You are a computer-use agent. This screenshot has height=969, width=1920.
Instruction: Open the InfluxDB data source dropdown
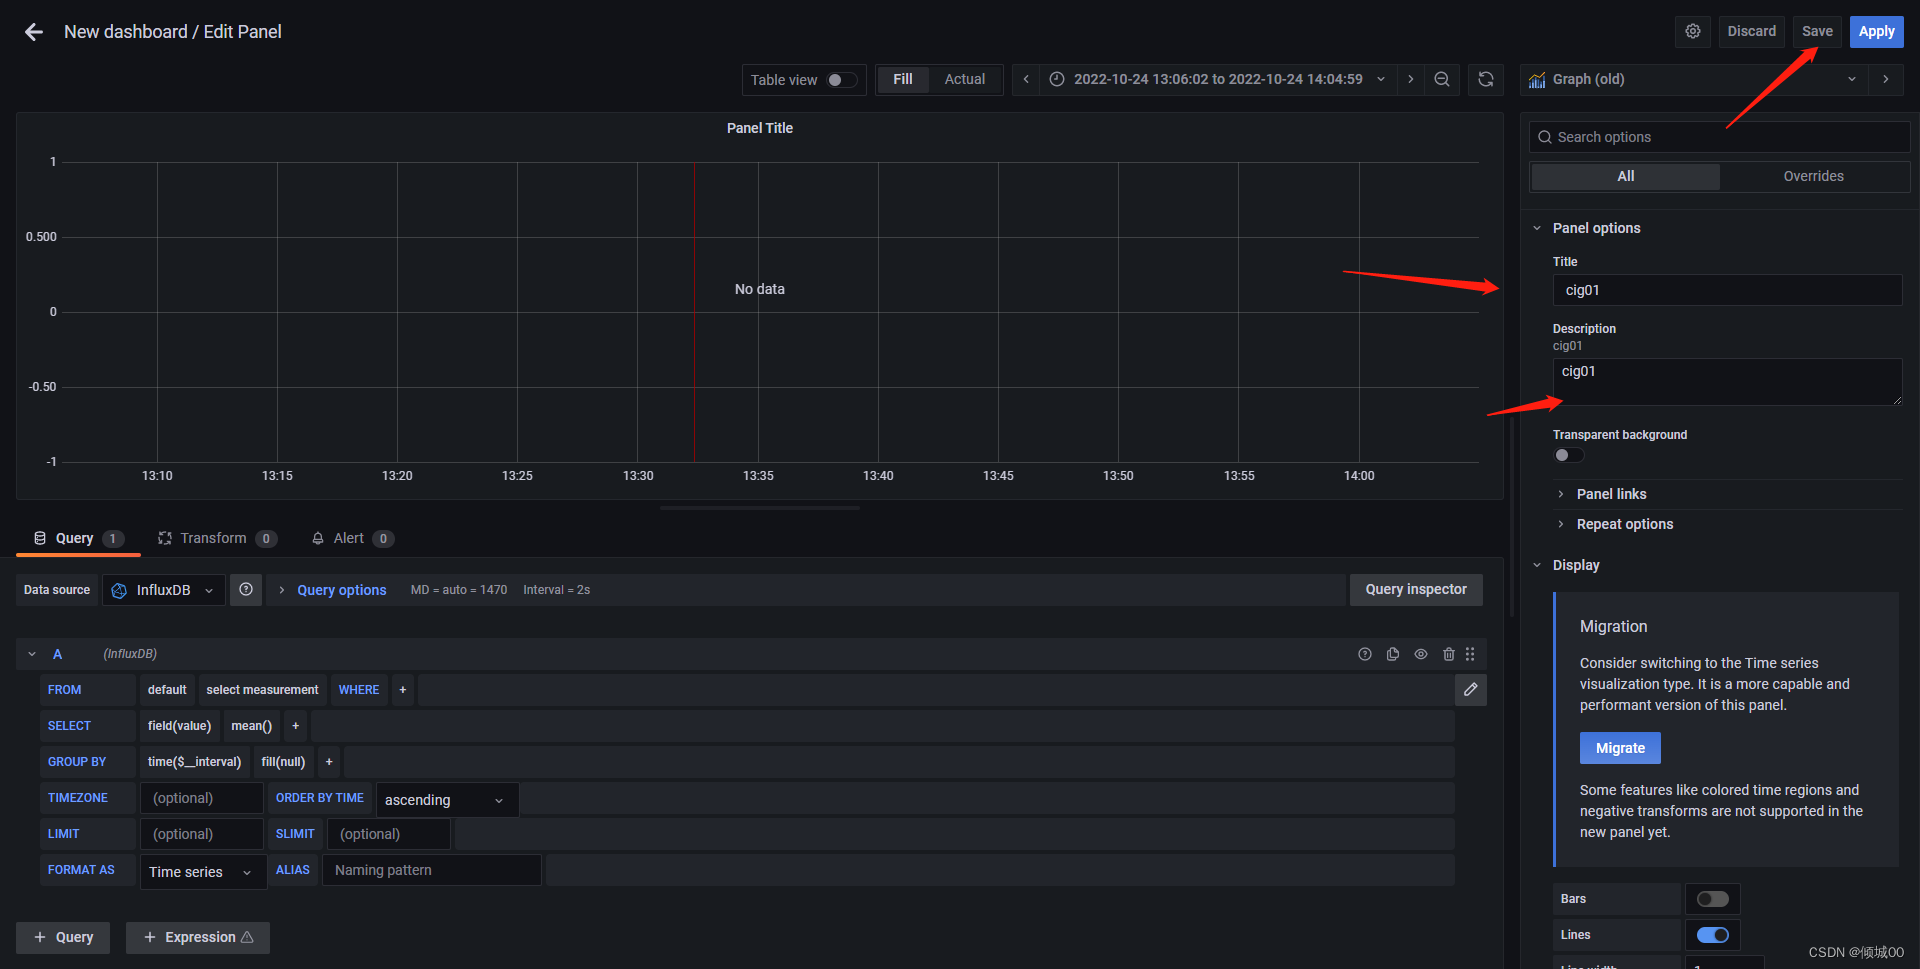coord(164,590)
